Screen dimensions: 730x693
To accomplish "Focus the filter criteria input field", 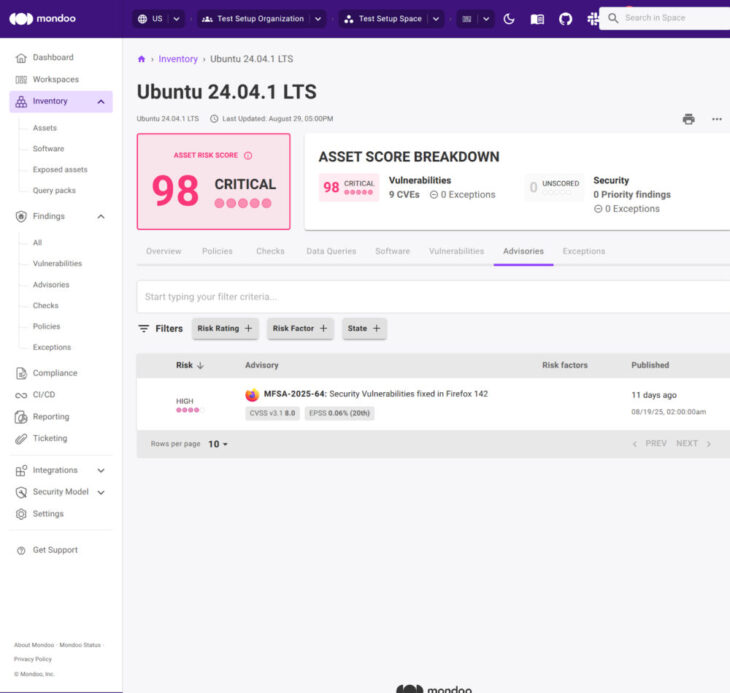I will click(x=433, y=297).
